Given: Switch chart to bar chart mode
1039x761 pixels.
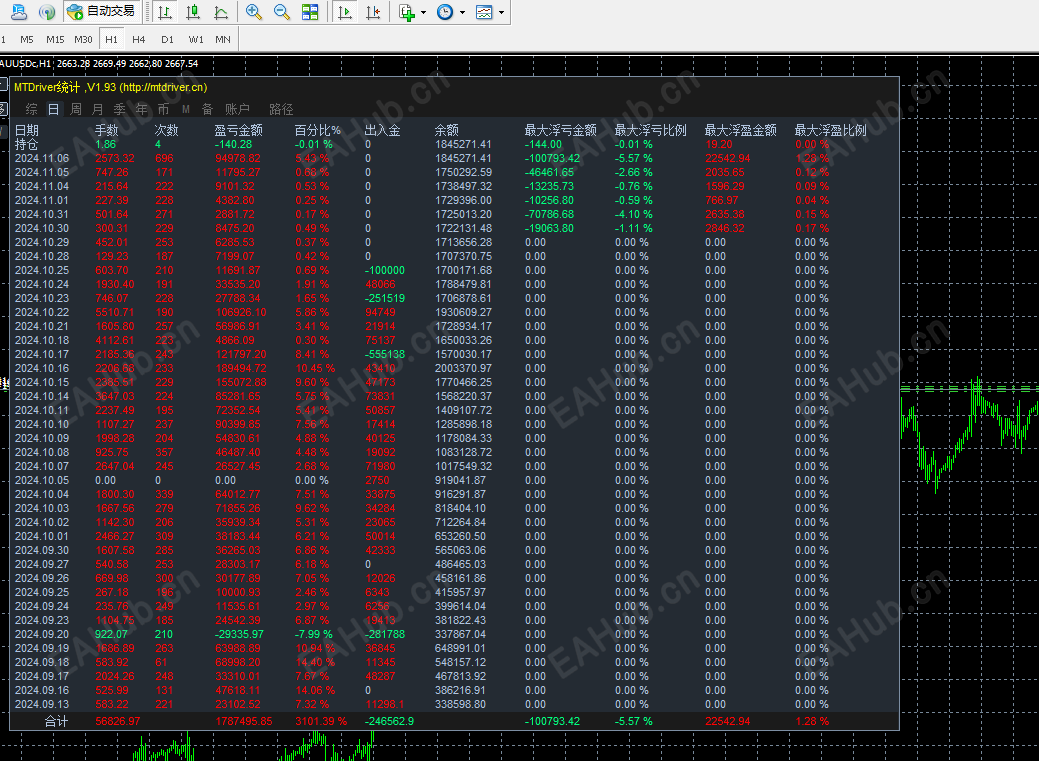Looking at the screenshot, I should [x=165, y=12].
